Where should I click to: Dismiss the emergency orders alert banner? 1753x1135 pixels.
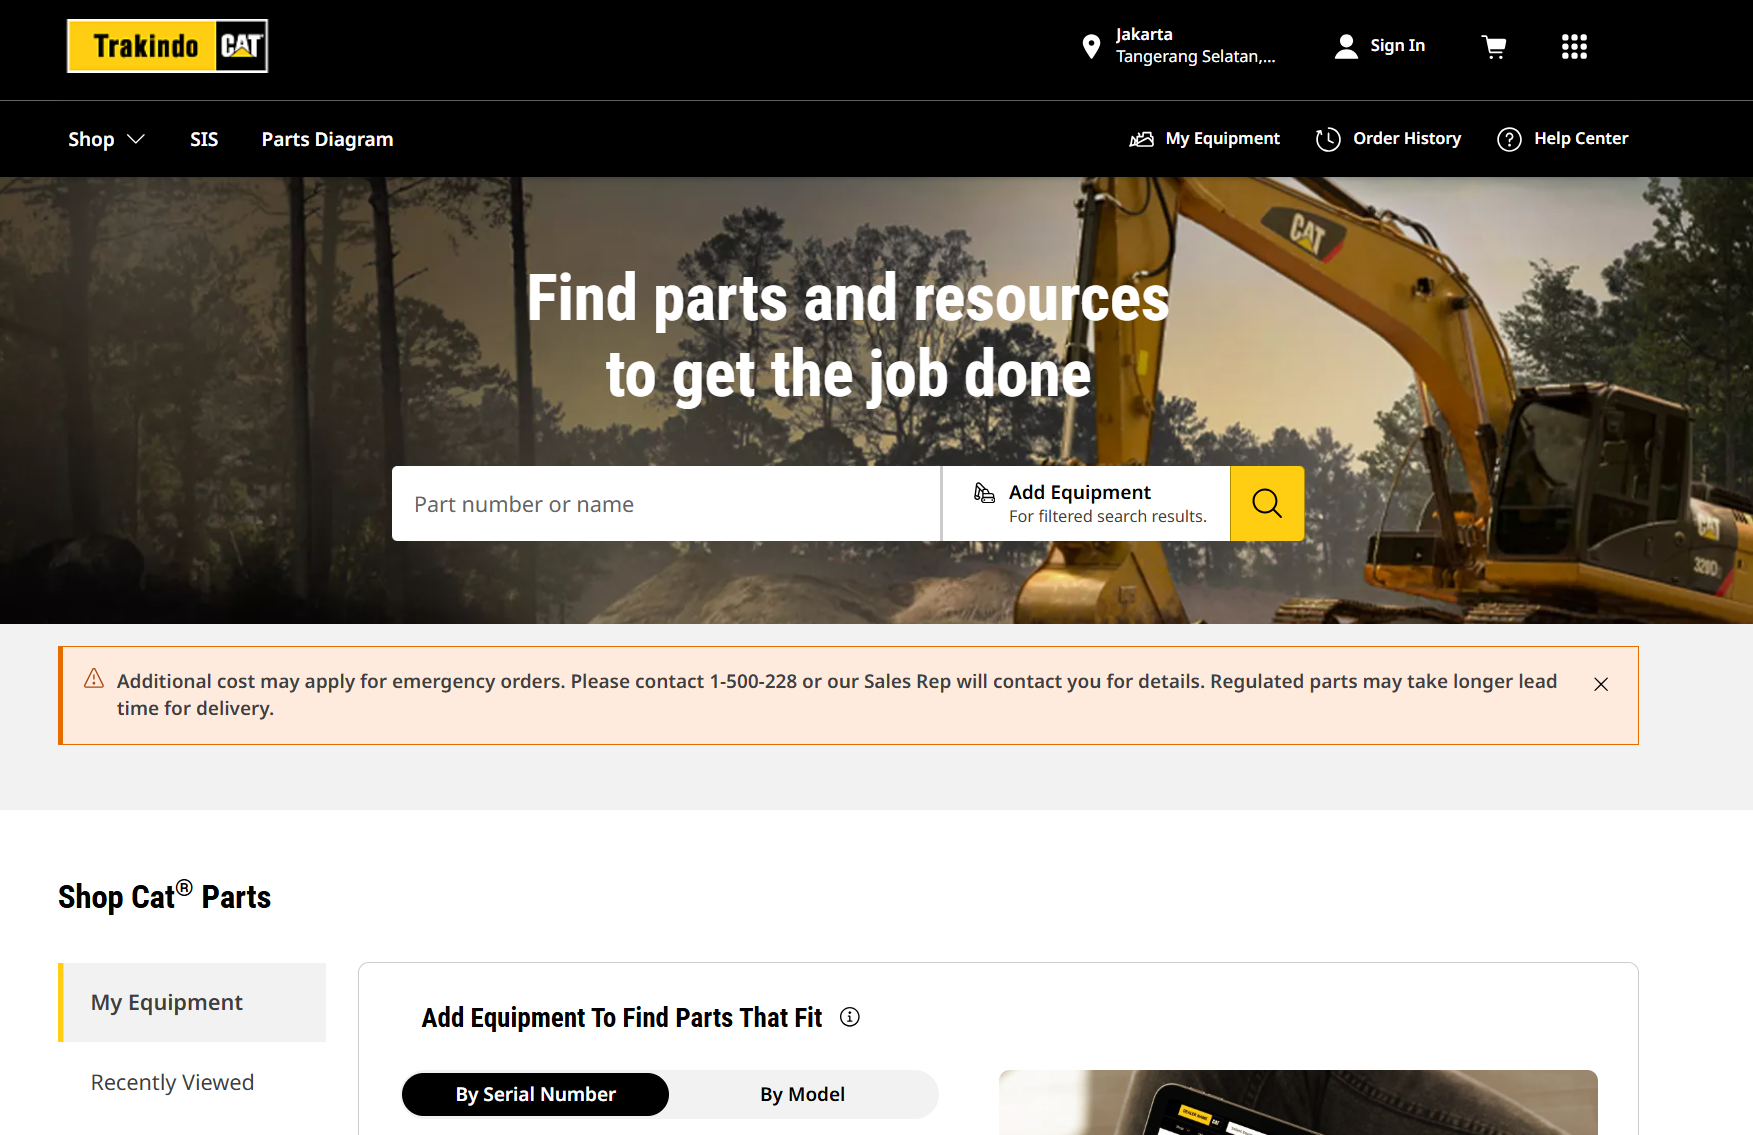[x=1601, y=684]
